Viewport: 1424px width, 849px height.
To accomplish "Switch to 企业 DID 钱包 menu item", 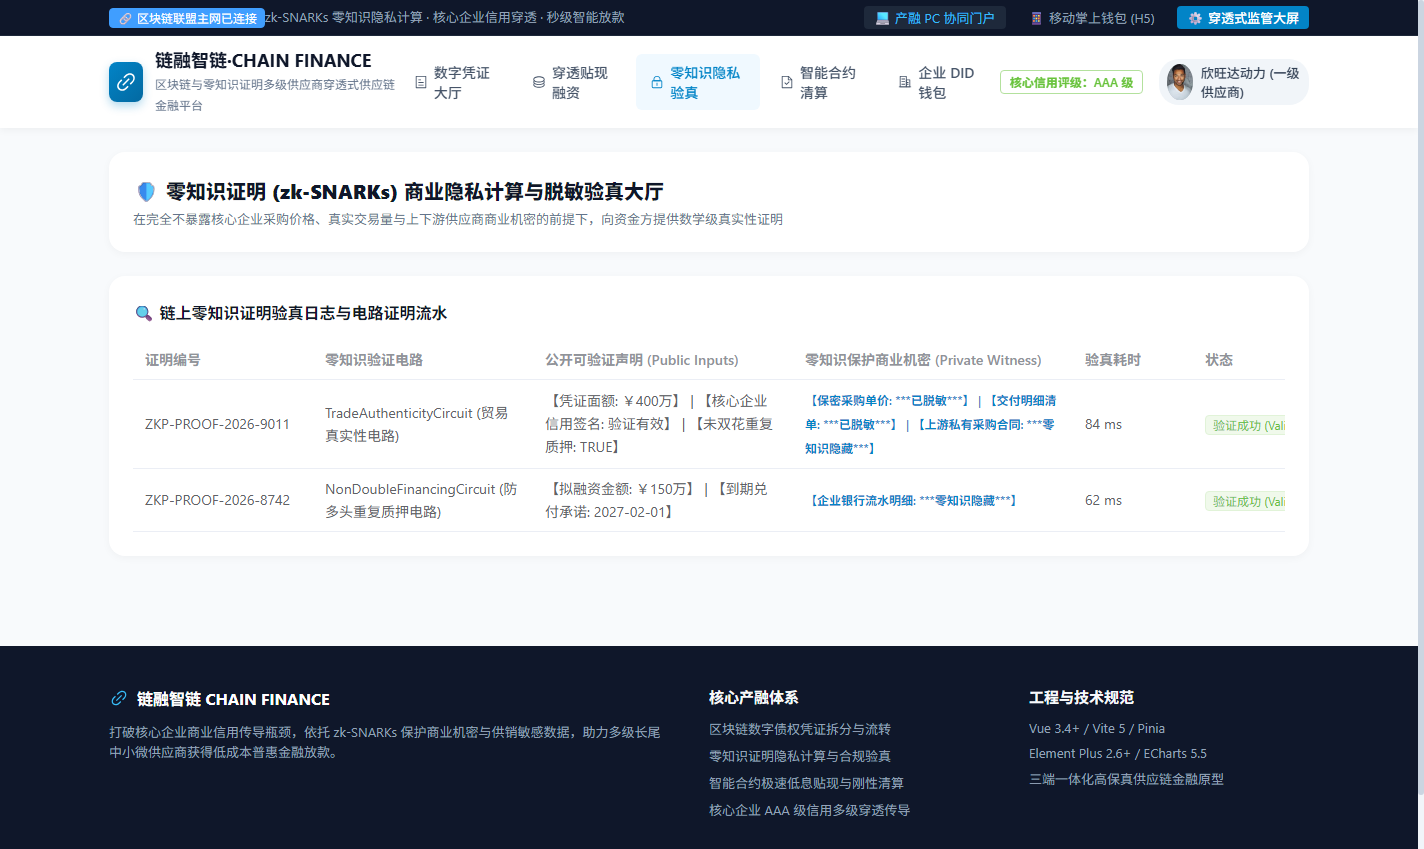I will coord(937,82).
